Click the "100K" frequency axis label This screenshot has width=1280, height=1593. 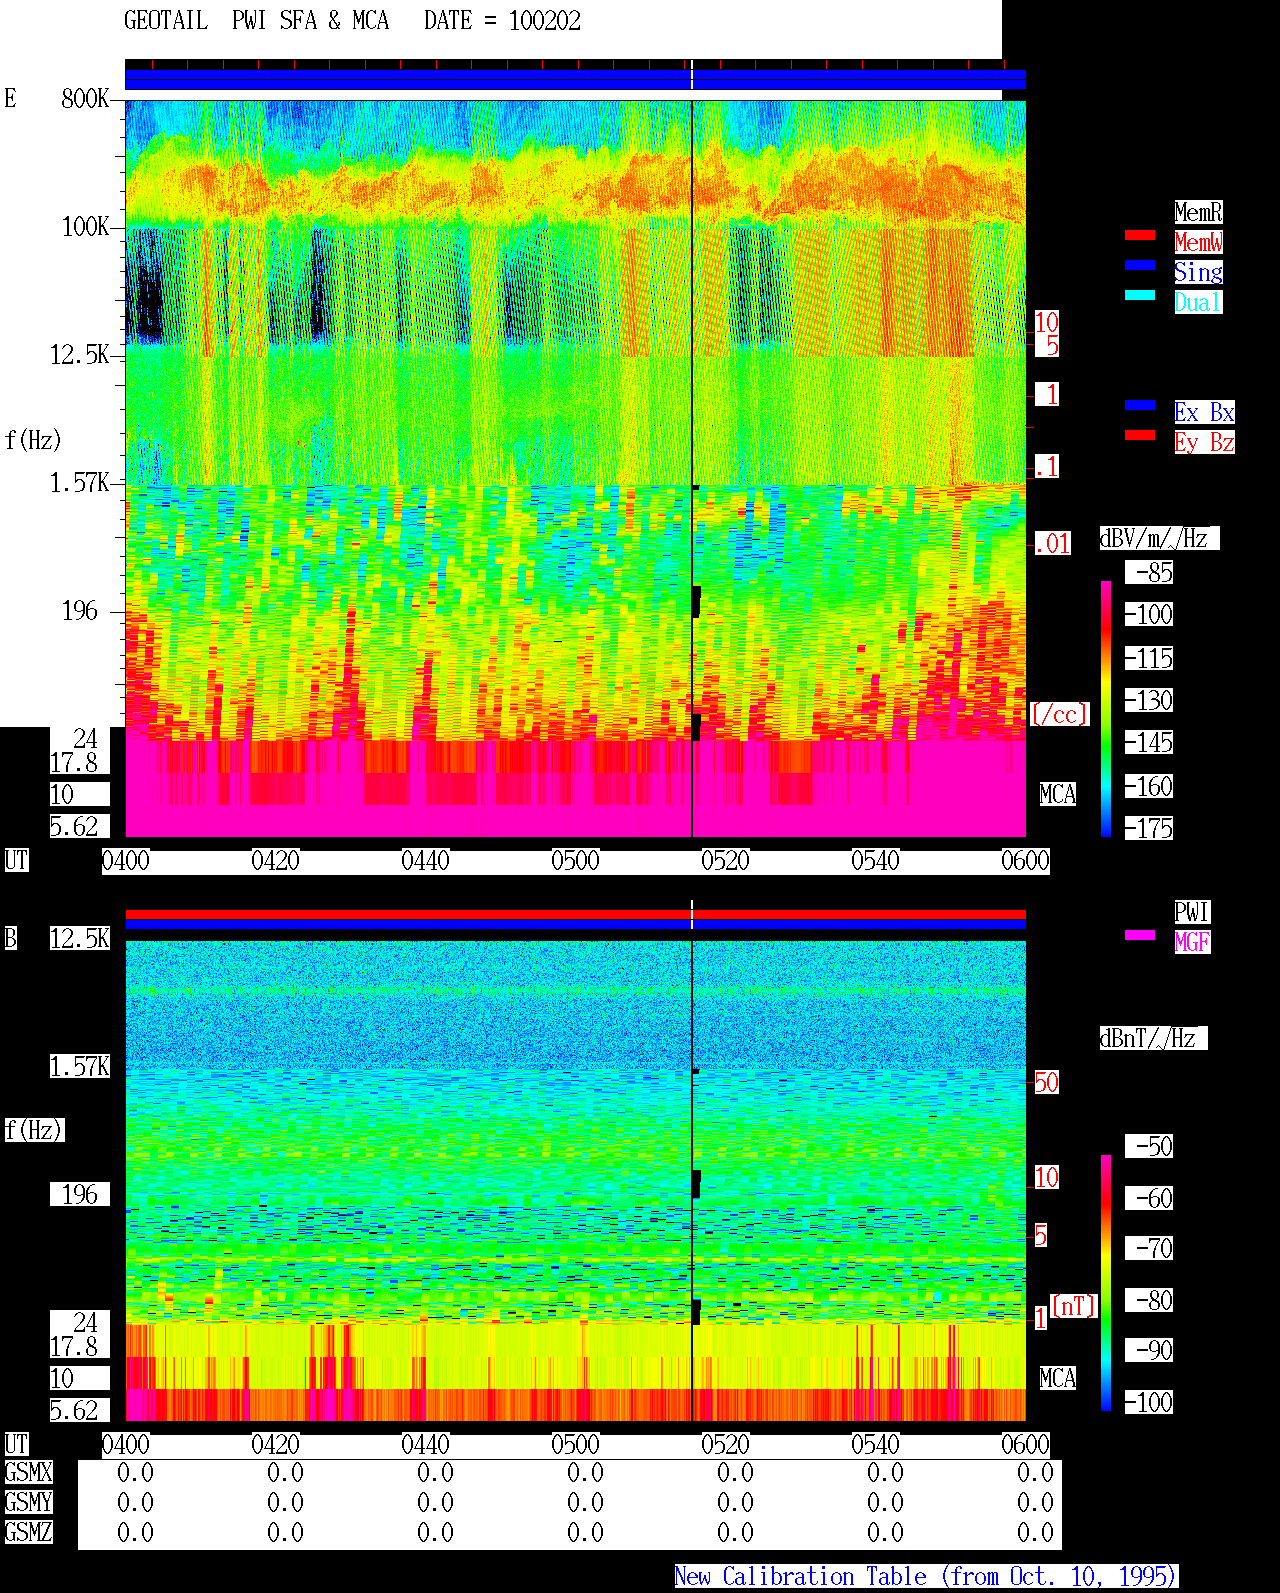tap(86, 226)
